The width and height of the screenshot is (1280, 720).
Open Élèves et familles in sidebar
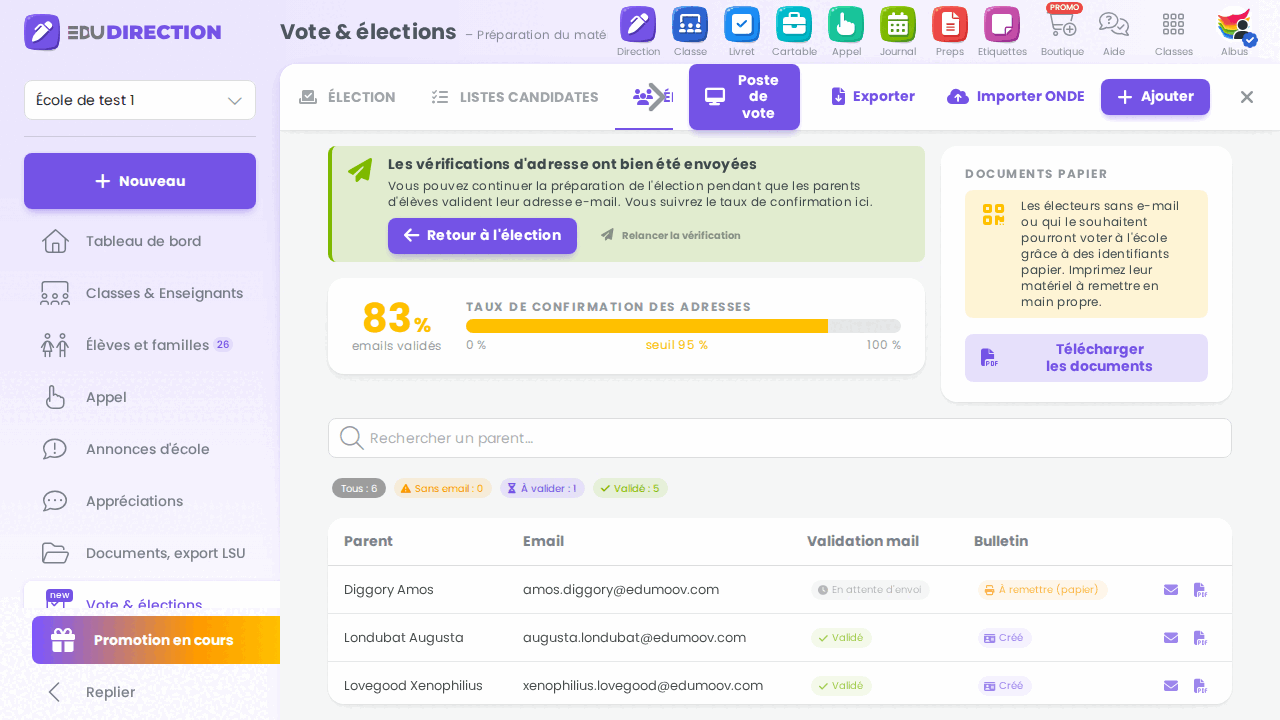[x=140, y=345]
